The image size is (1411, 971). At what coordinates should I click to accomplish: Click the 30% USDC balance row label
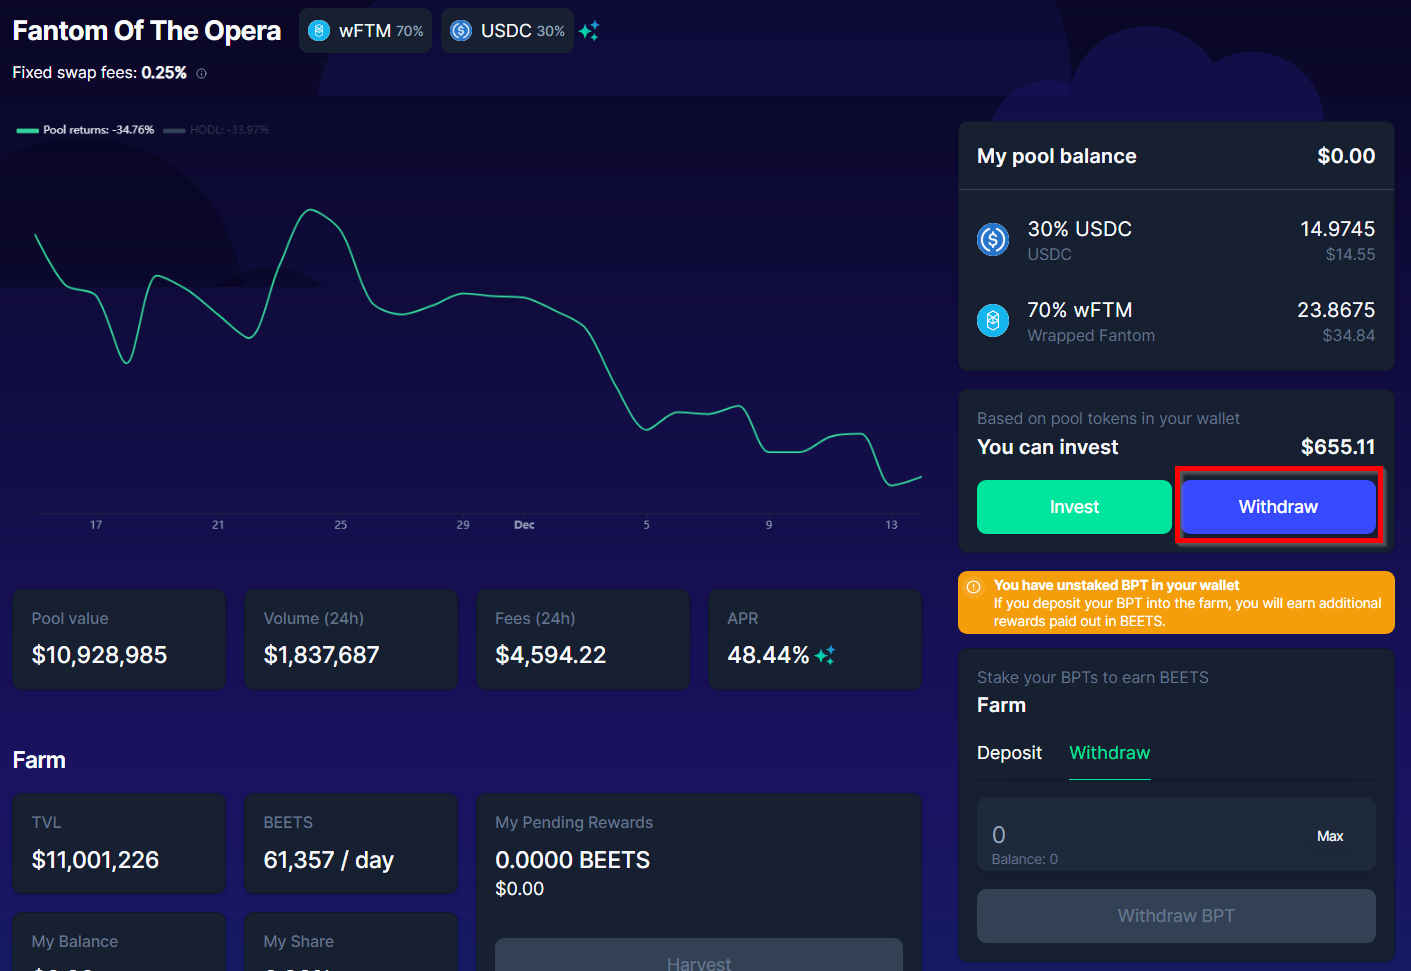pyautogui.click(x=1080, y=229)
